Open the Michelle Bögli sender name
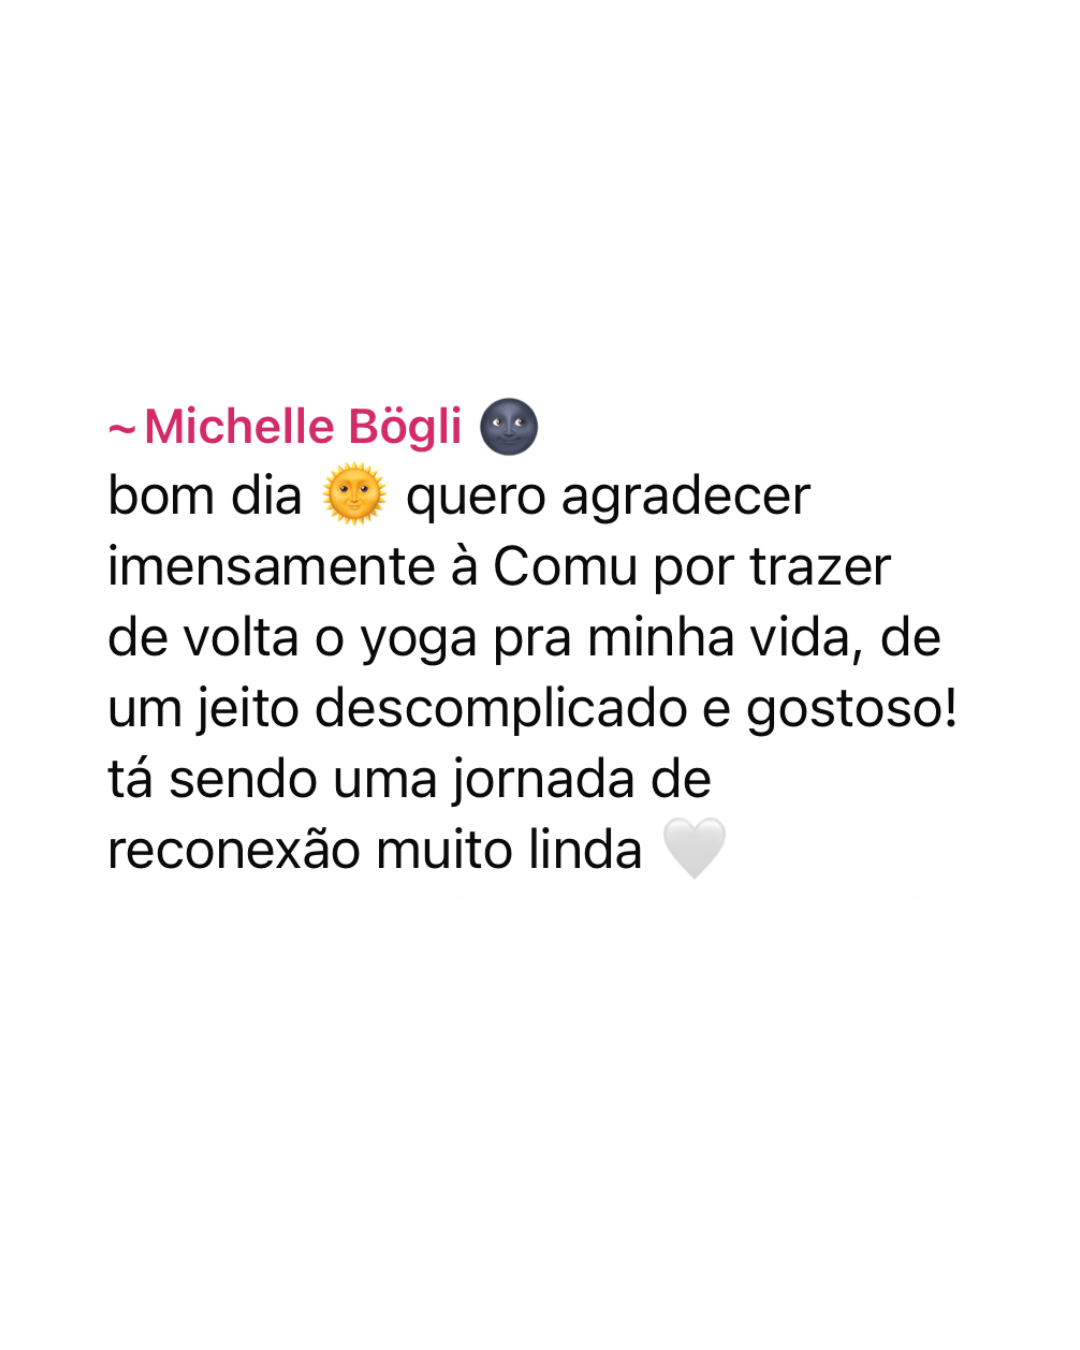1080x1350 pixels. [303, 427]
